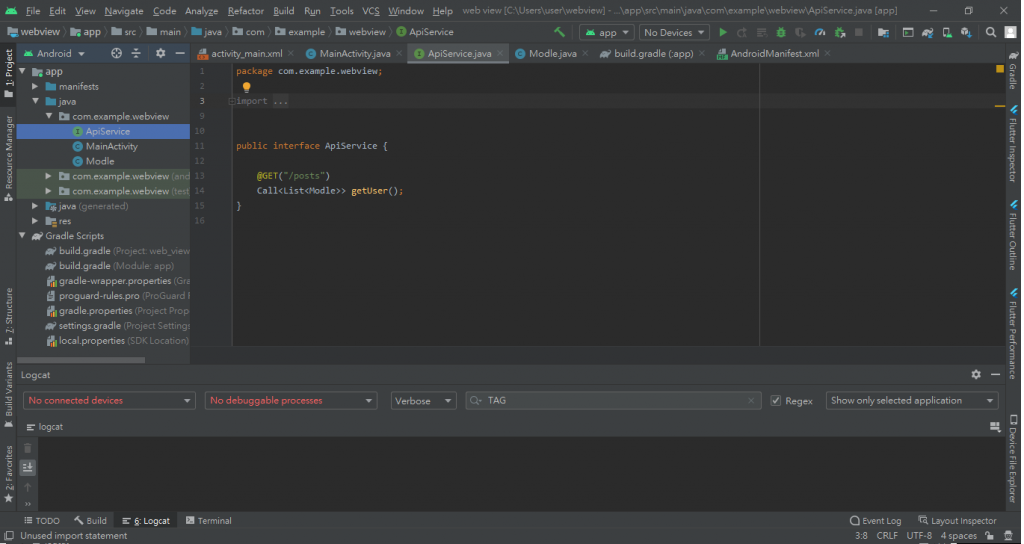This screenshot has height=544, width=1024.
Task: Click the Run Anything terminal window icon
Action: coord(908,32)
